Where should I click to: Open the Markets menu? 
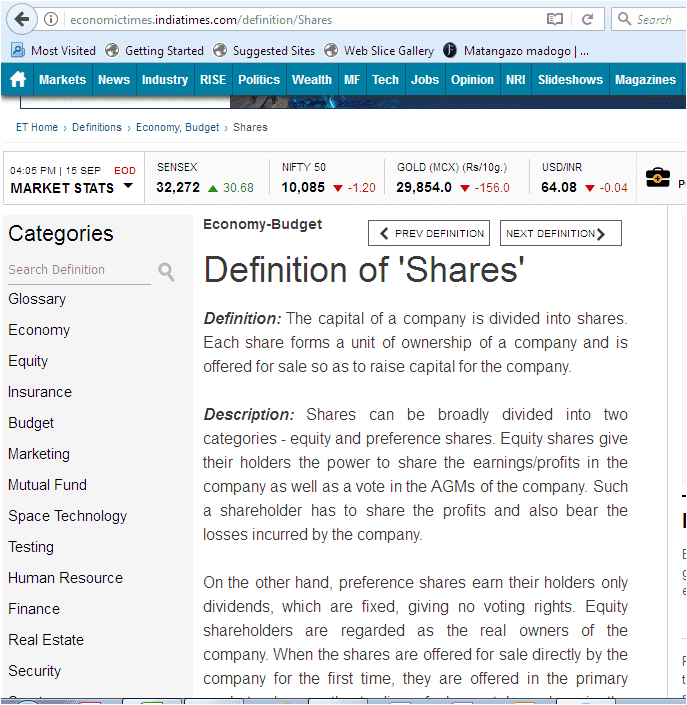click(x=62, y=80)
